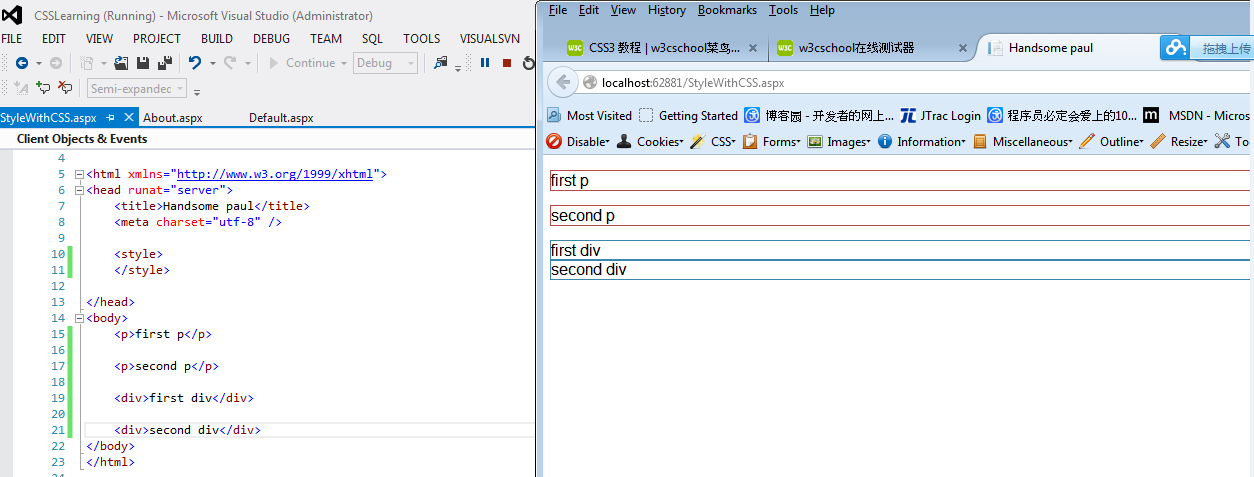
Task: Open the Disable web developer menu
Action: click(578, 142)
